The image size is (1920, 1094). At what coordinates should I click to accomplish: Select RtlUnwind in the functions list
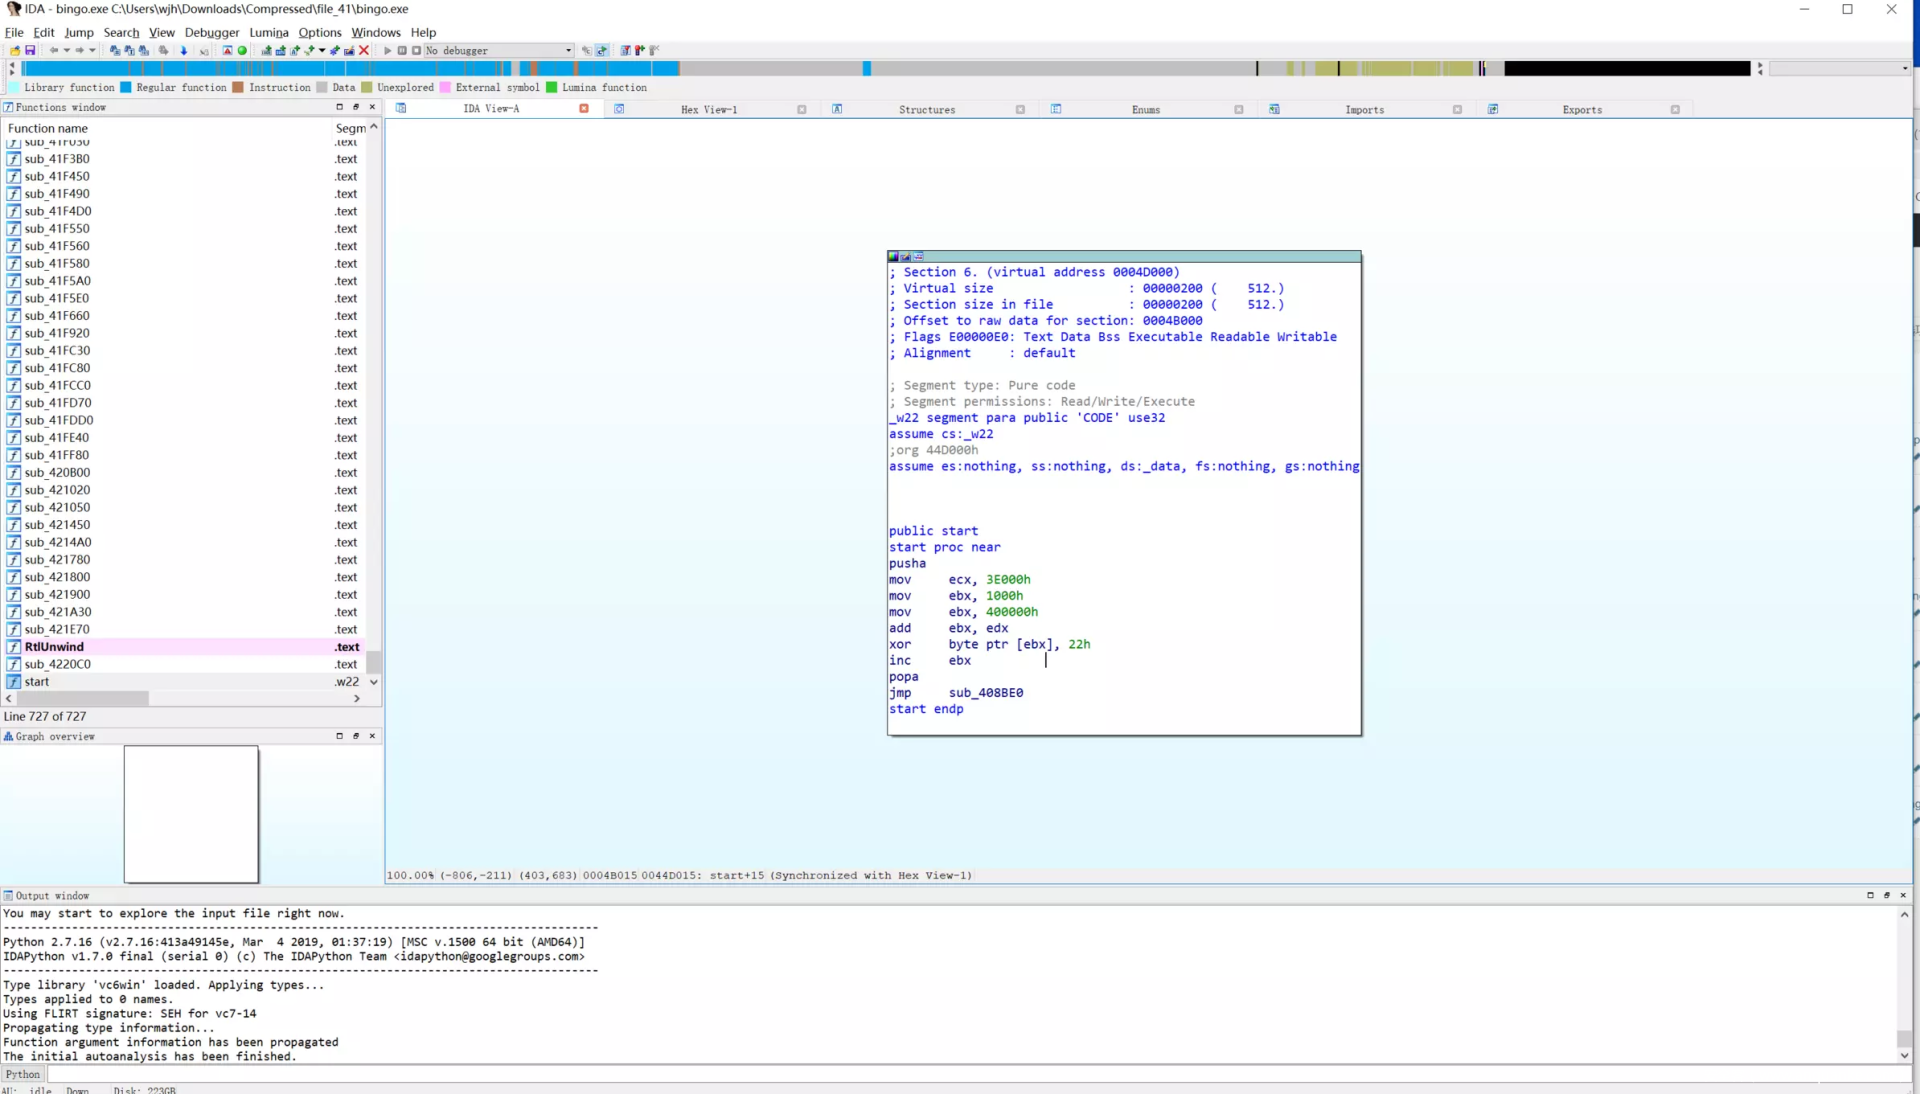click(x=54, y=647)
